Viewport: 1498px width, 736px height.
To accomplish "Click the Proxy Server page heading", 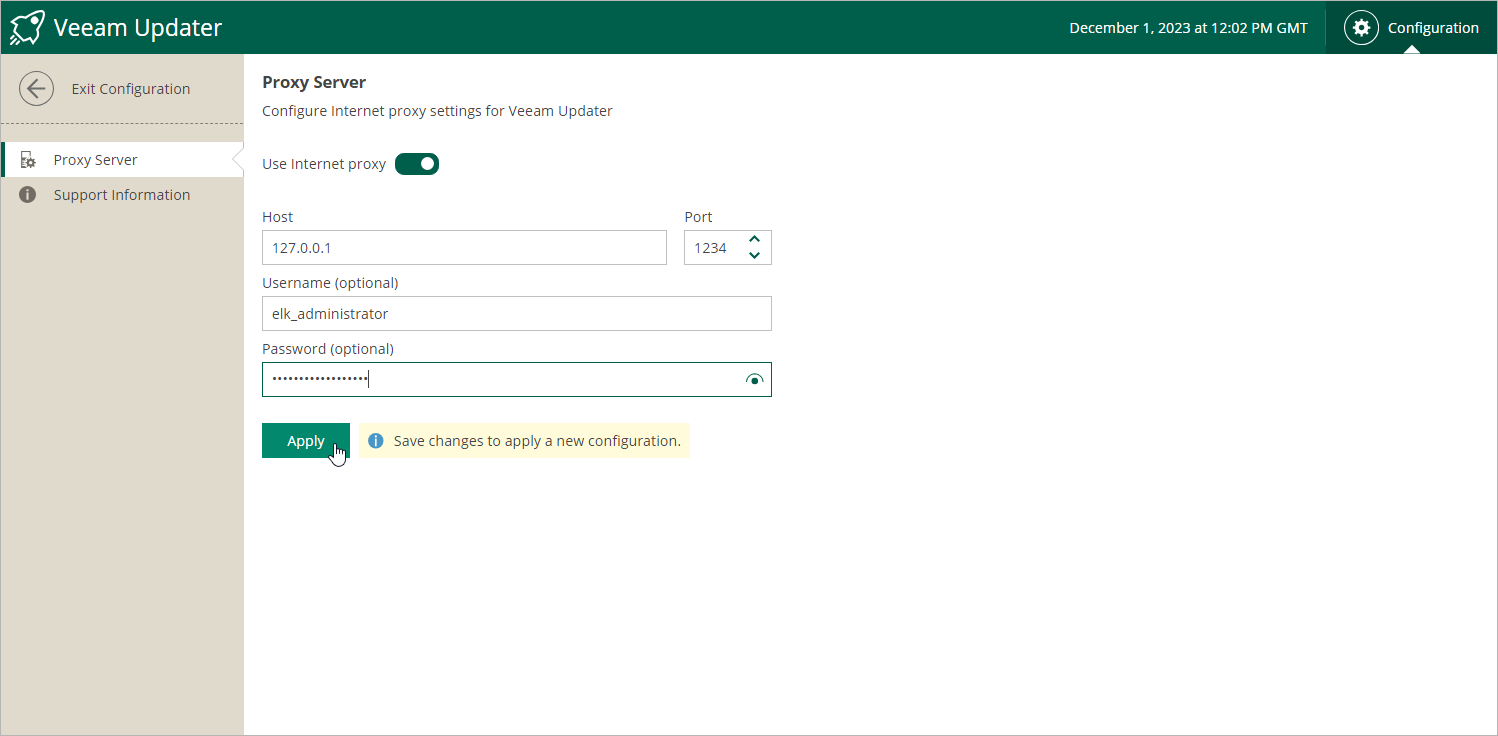I will (x=314, y=82).
